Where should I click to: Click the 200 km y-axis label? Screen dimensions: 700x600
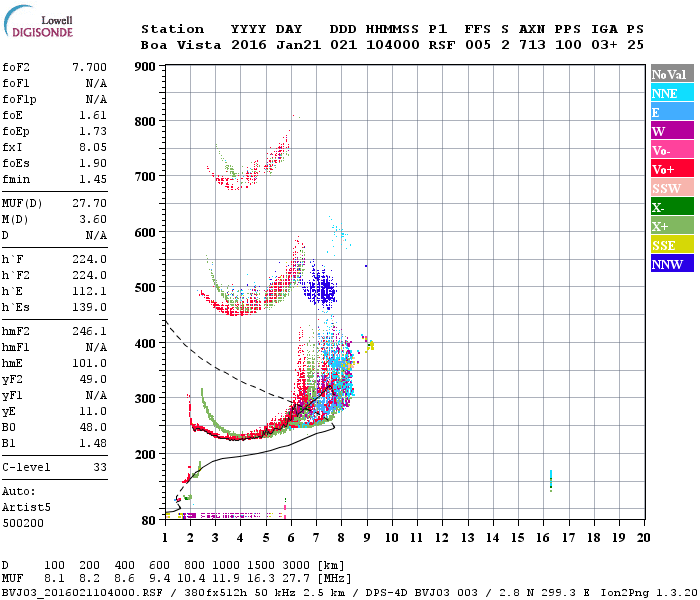145,454
